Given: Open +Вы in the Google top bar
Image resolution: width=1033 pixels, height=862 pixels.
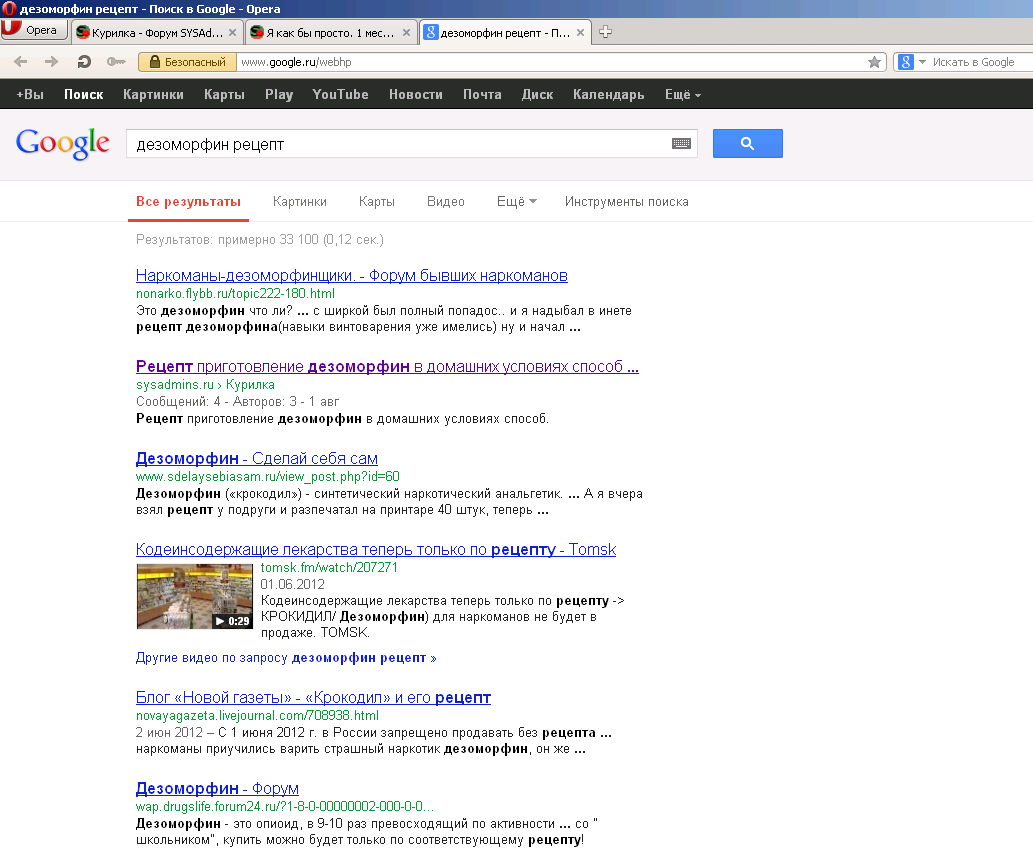Looking at the screenshot, I should (x=30, y=94).
